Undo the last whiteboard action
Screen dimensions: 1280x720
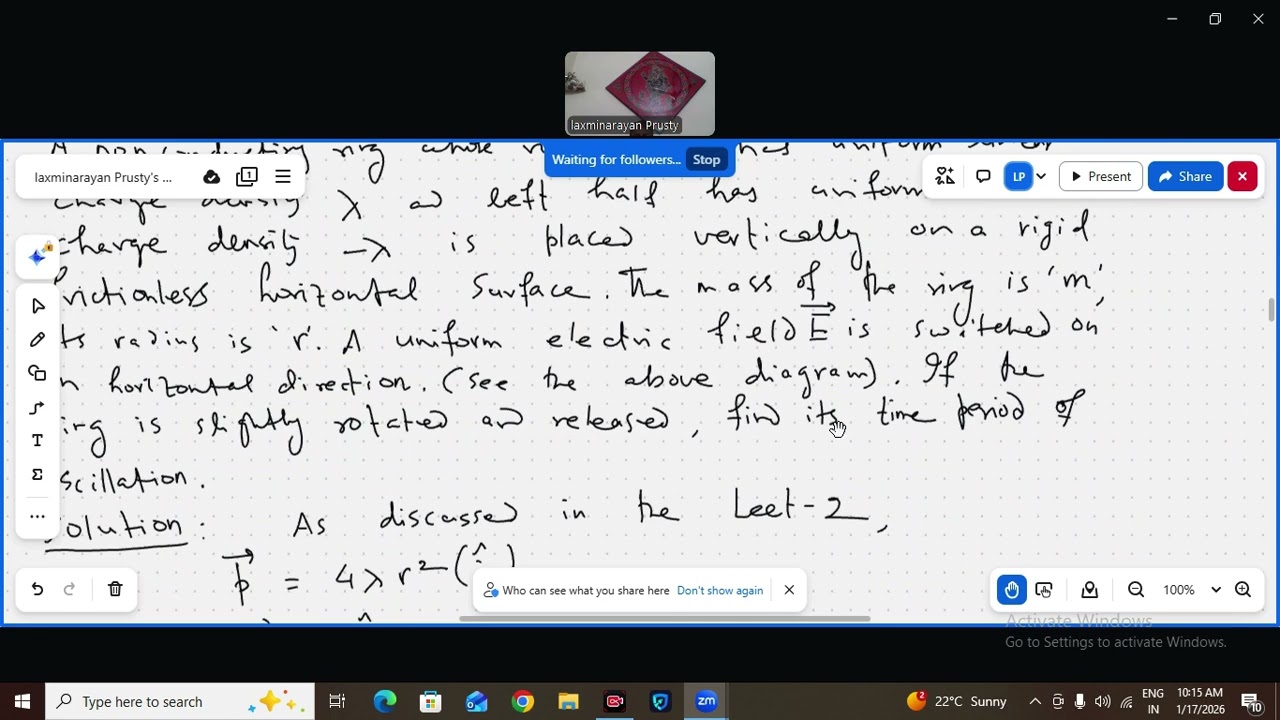tap(37, 590)
